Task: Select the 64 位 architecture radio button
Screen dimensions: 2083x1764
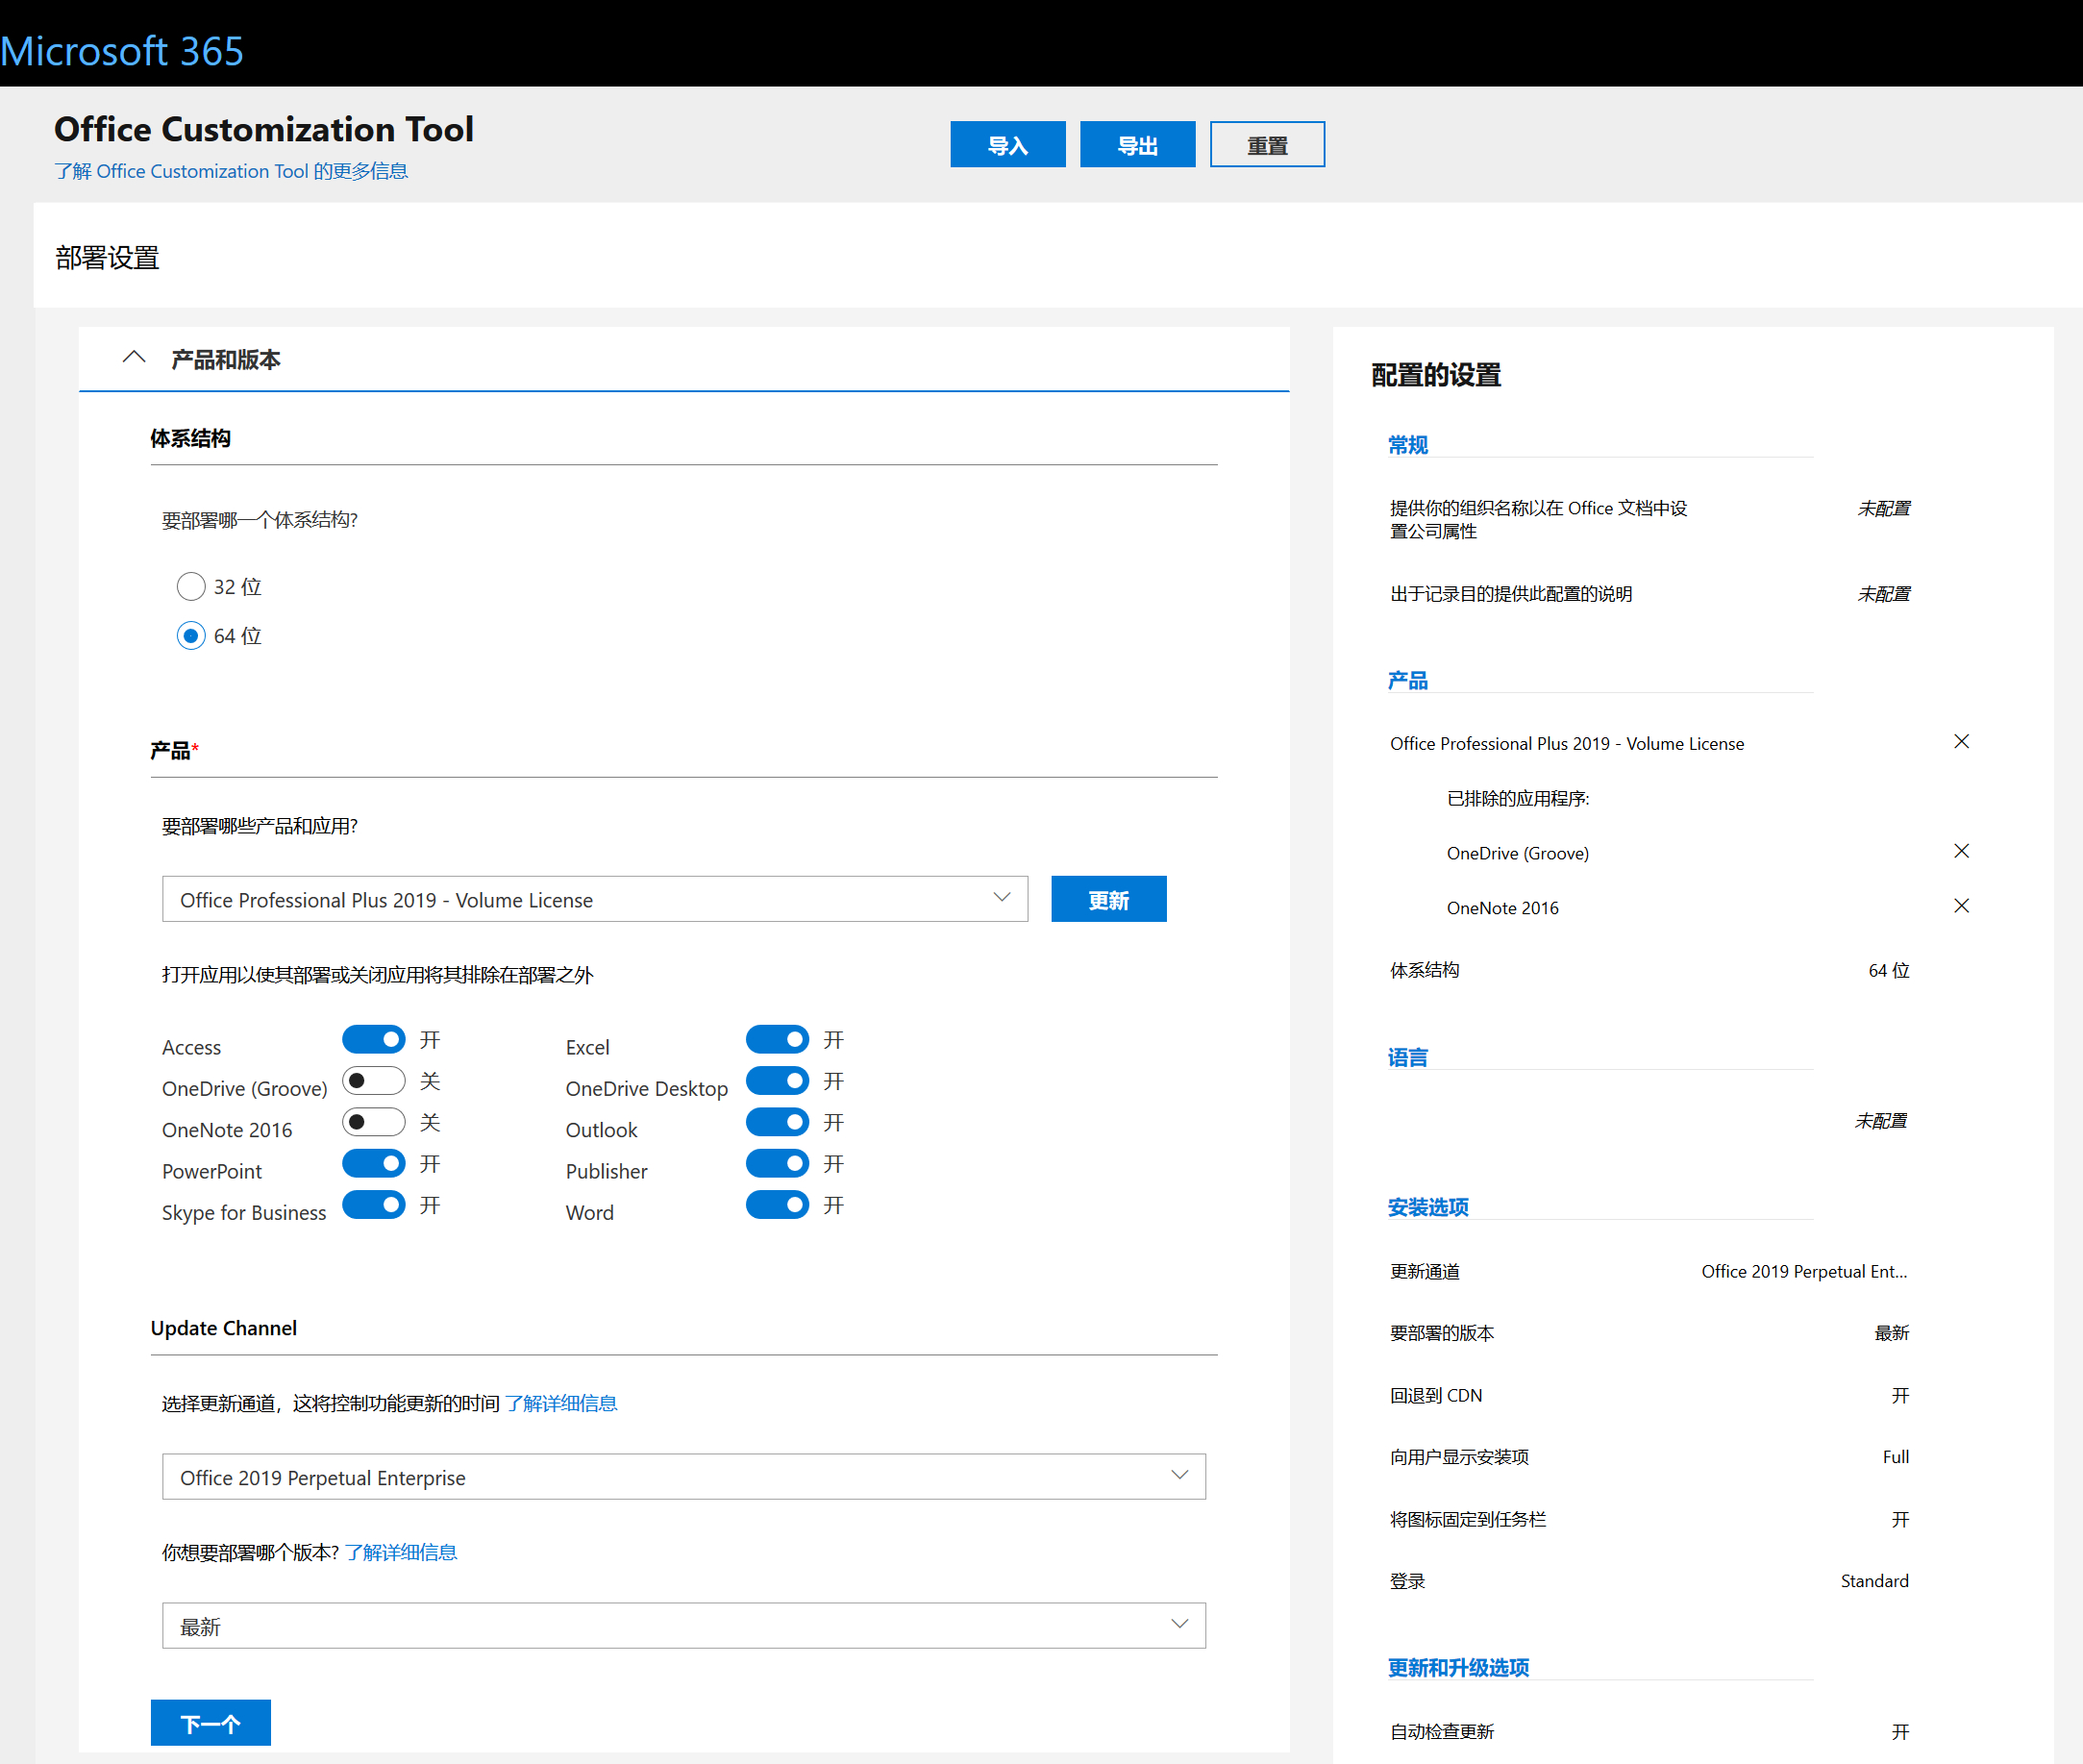Action: [191, 636]
